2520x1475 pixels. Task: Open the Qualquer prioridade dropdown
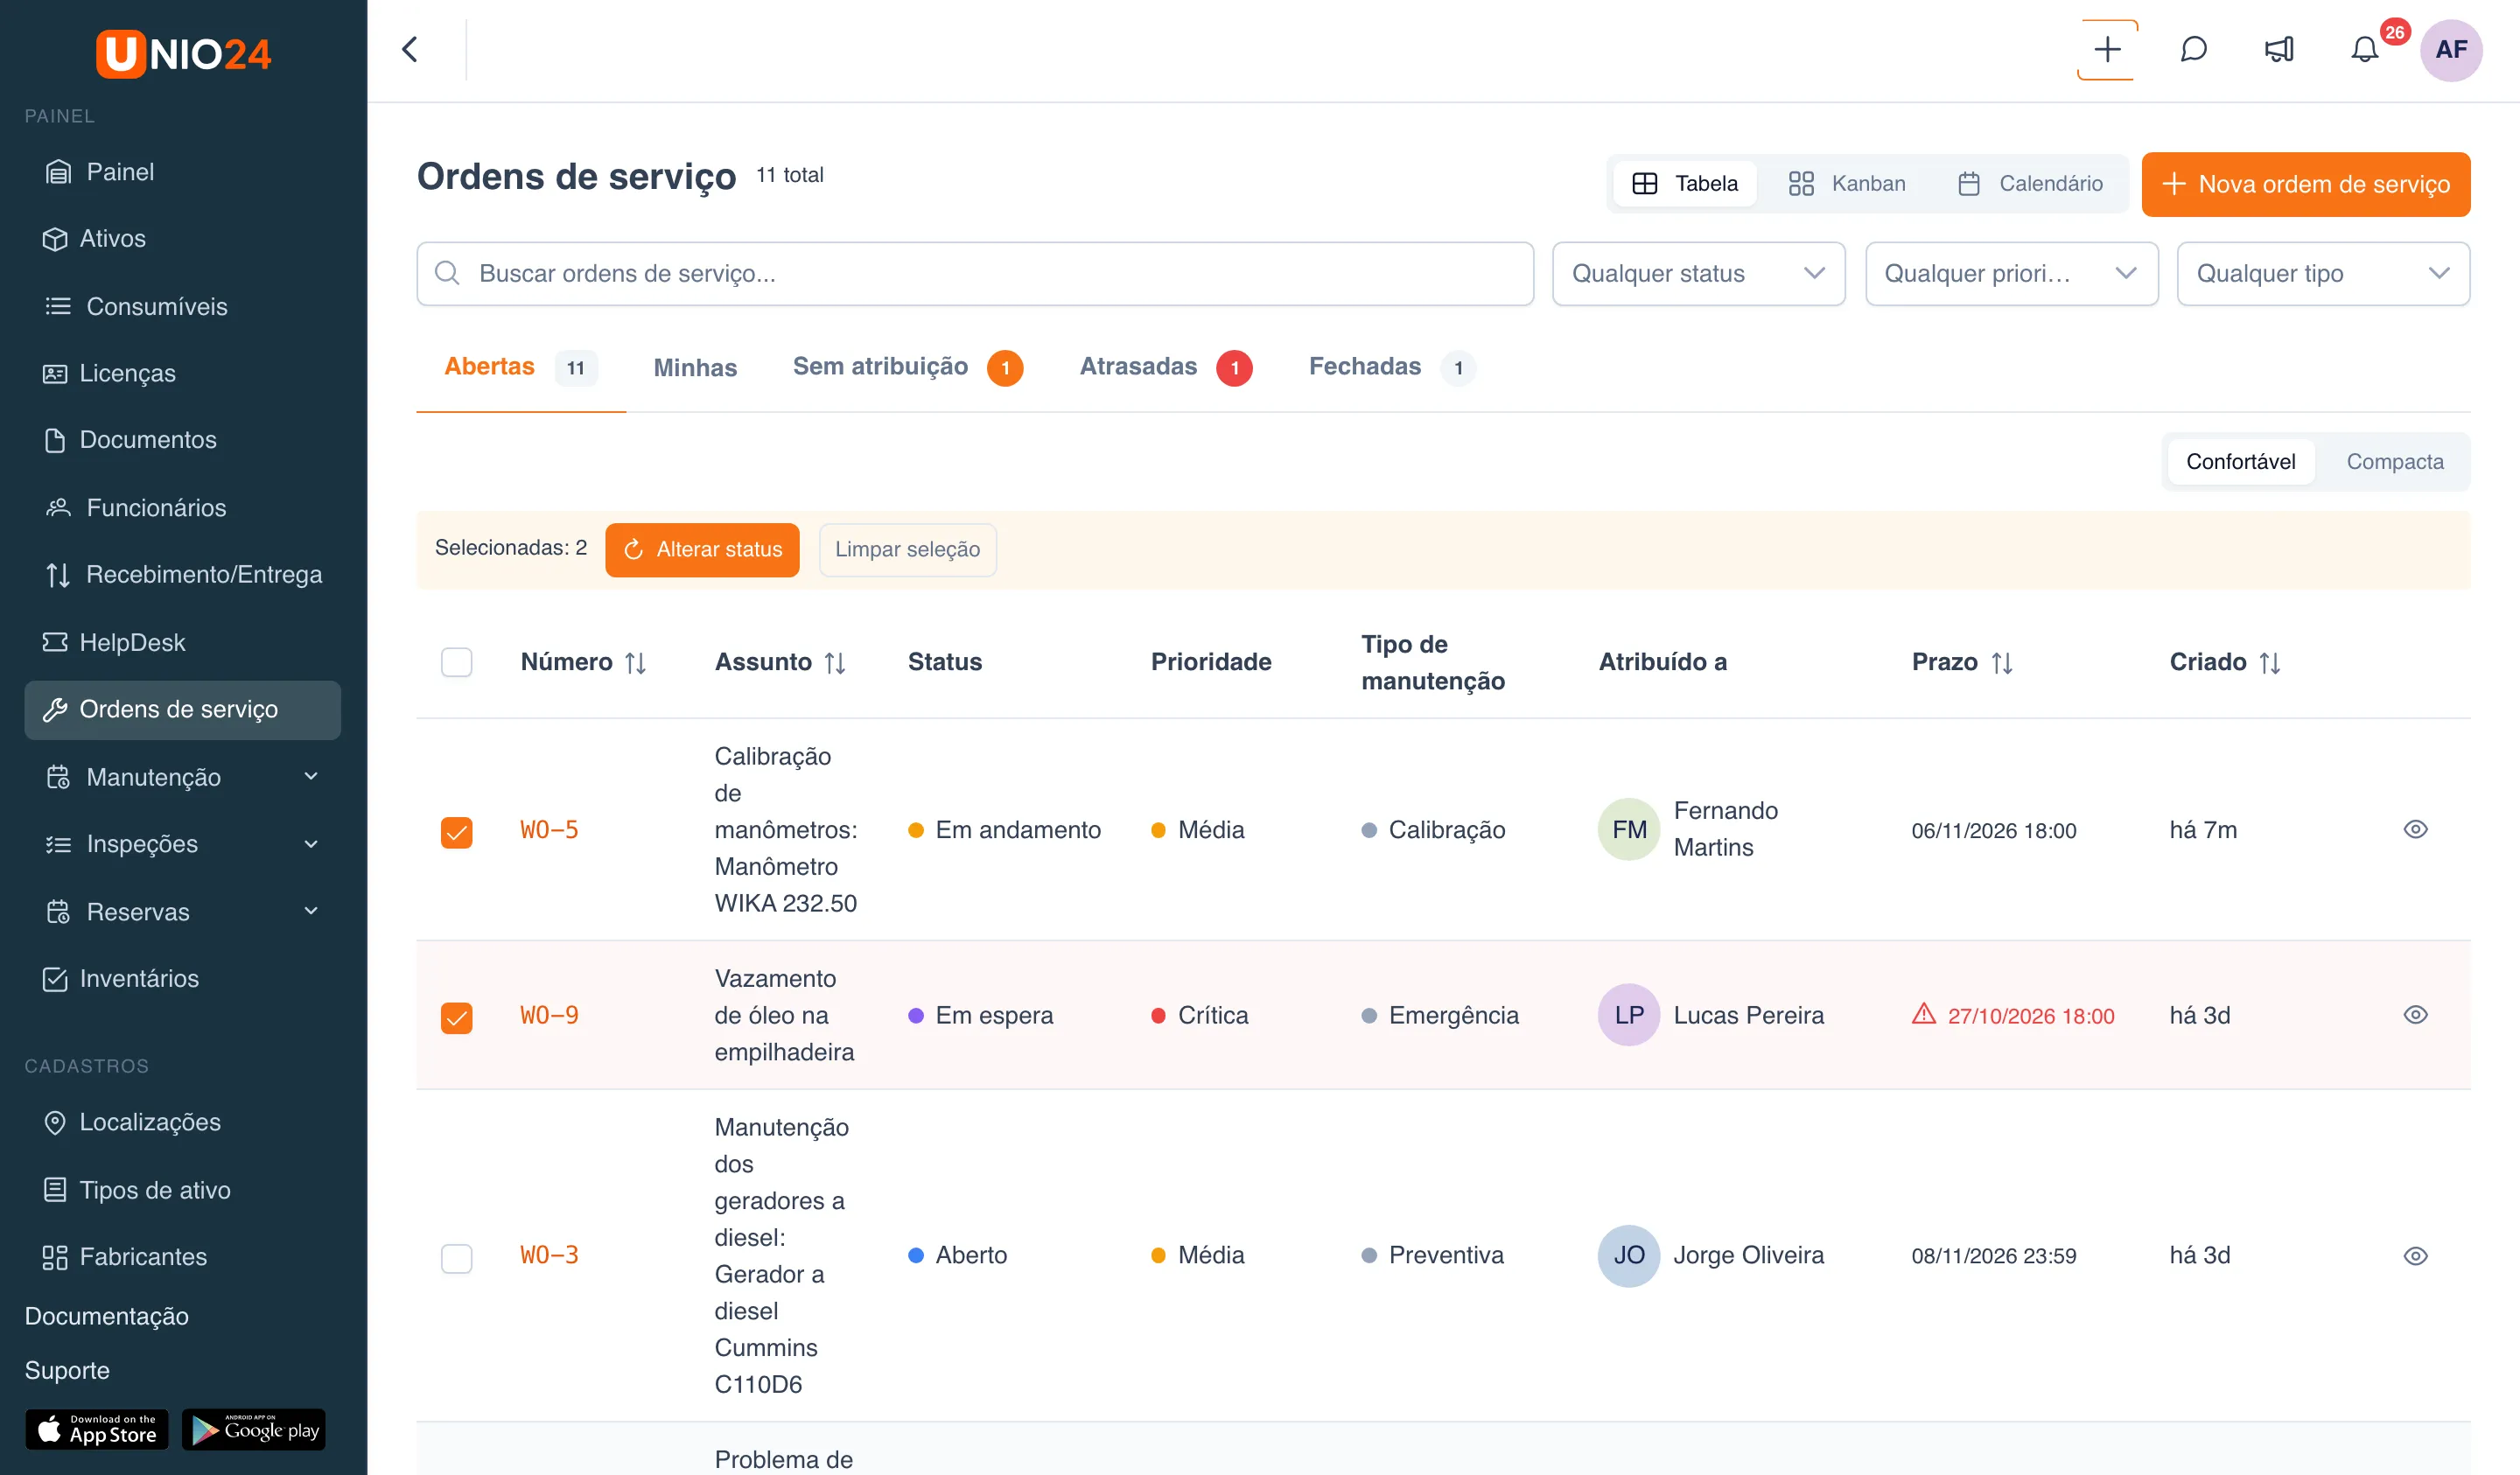pos(2011,273)
